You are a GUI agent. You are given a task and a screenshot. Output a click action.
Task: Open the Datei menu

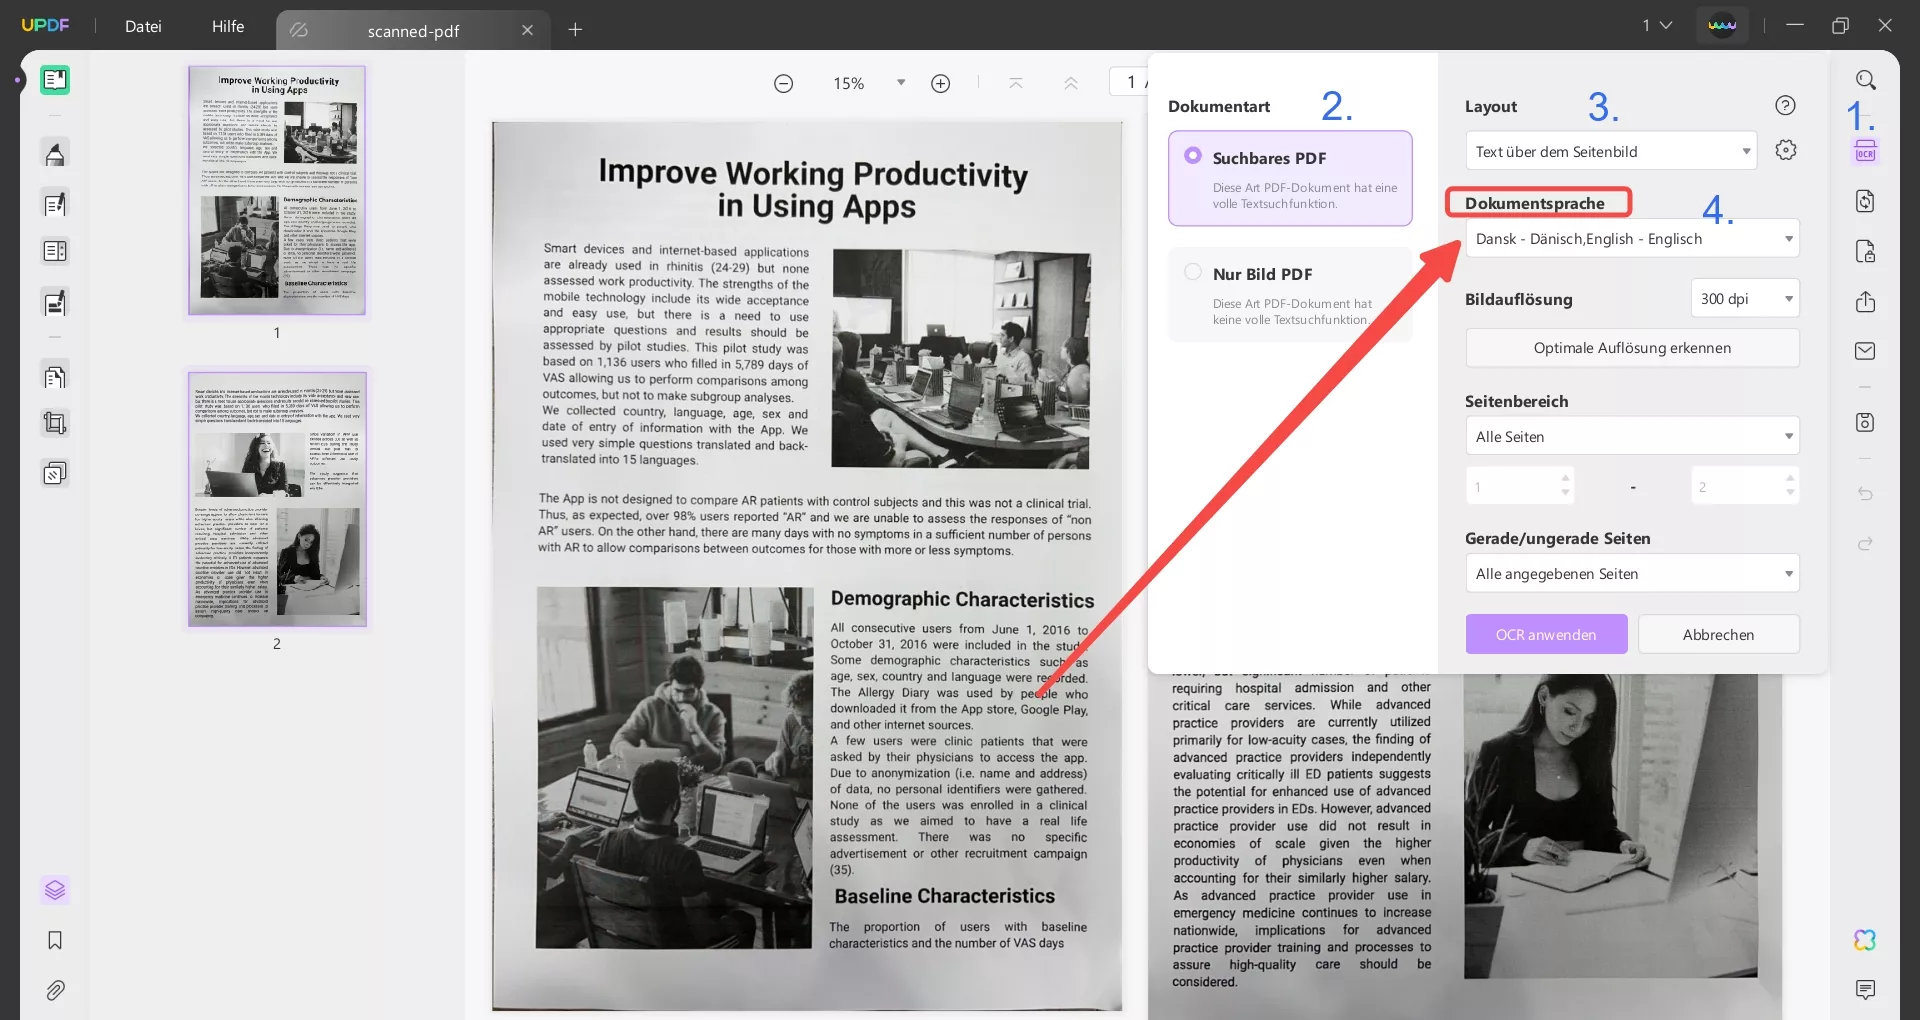(x=143, y=27)
